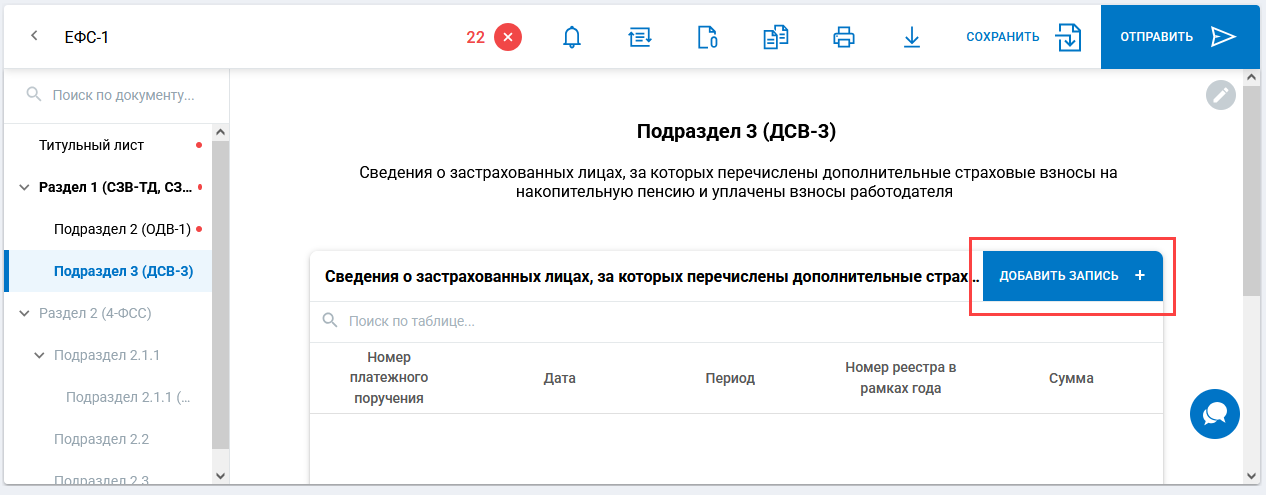The height and width of the screenshot is (495, 1266).
Task: Collapse Раздел 1 tree section
Action: point(24,187)
